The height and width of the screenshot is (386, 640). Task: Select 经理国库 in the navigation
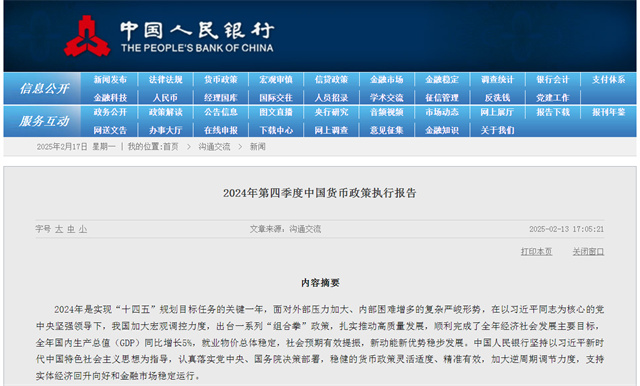(x=221, y=98)
